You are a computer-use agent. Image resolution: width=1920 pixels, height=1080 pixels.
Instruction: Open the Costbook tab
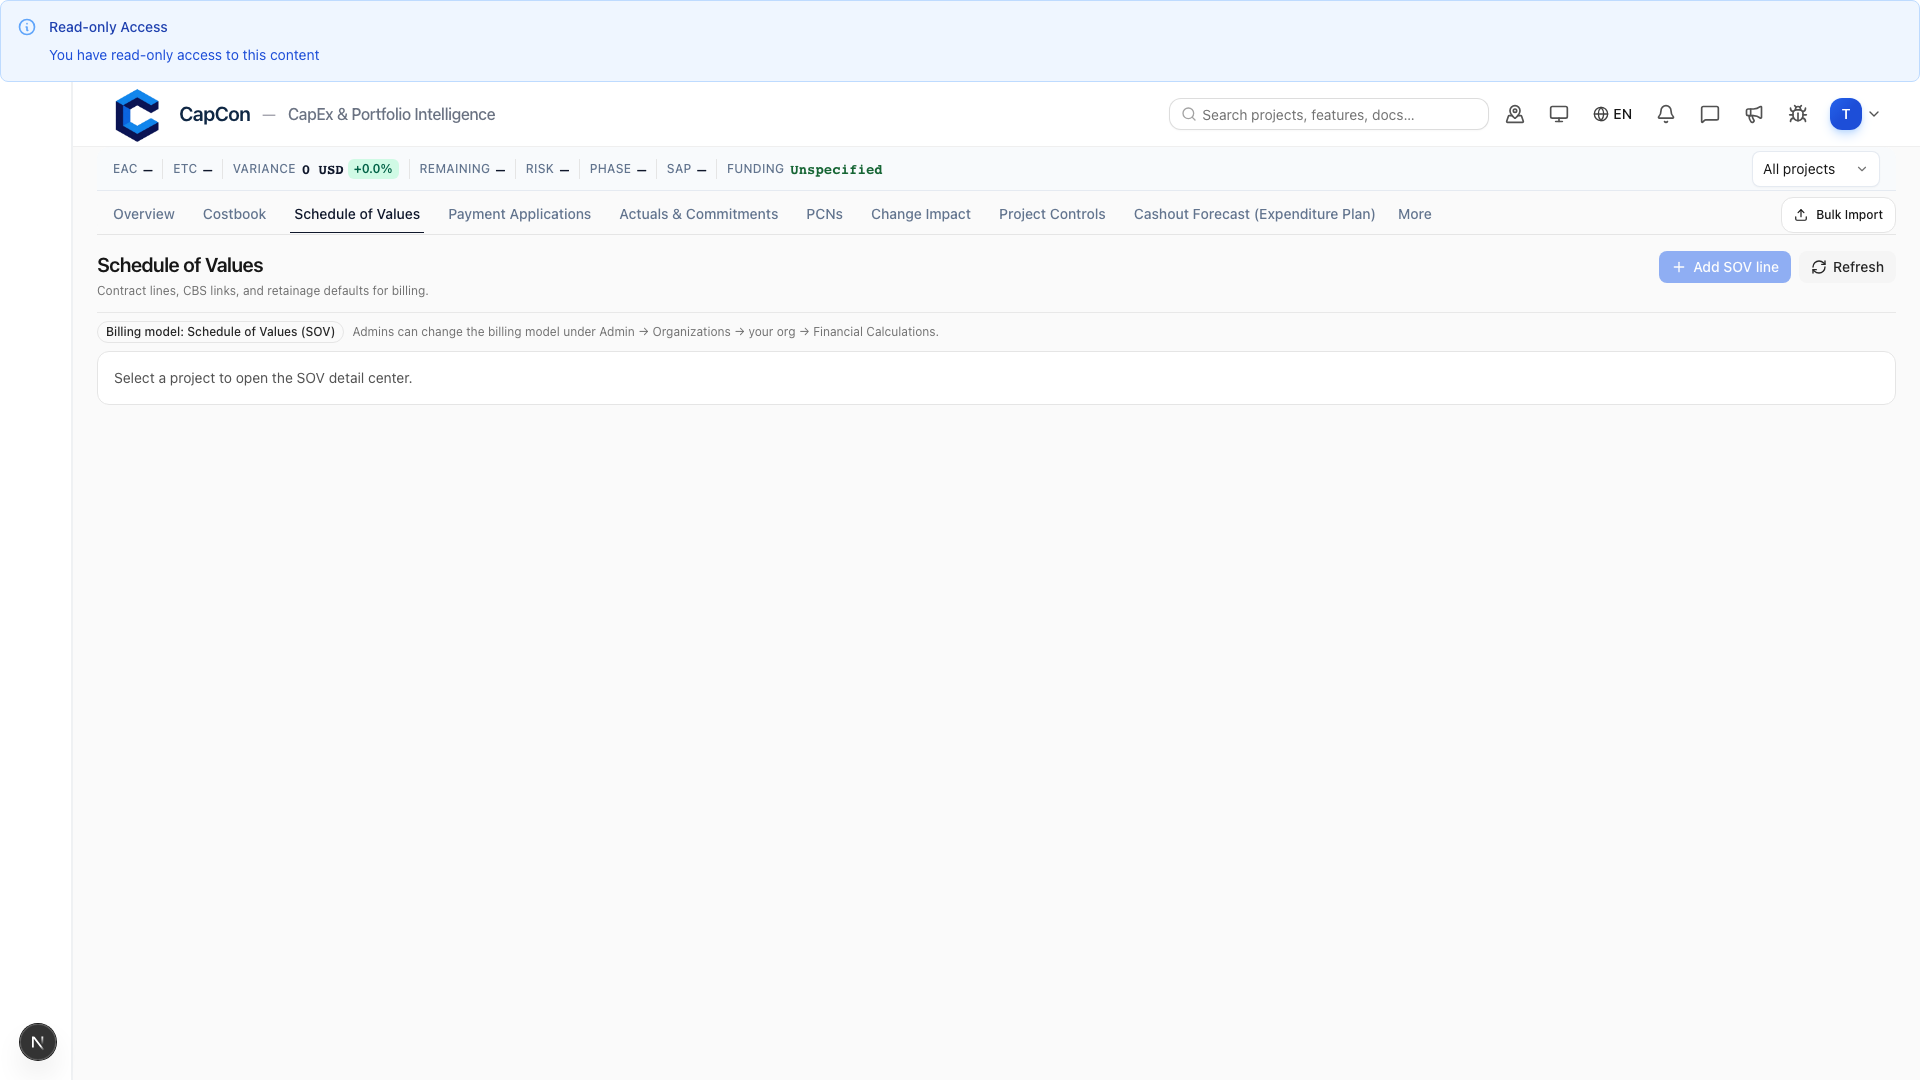[234, 214]
